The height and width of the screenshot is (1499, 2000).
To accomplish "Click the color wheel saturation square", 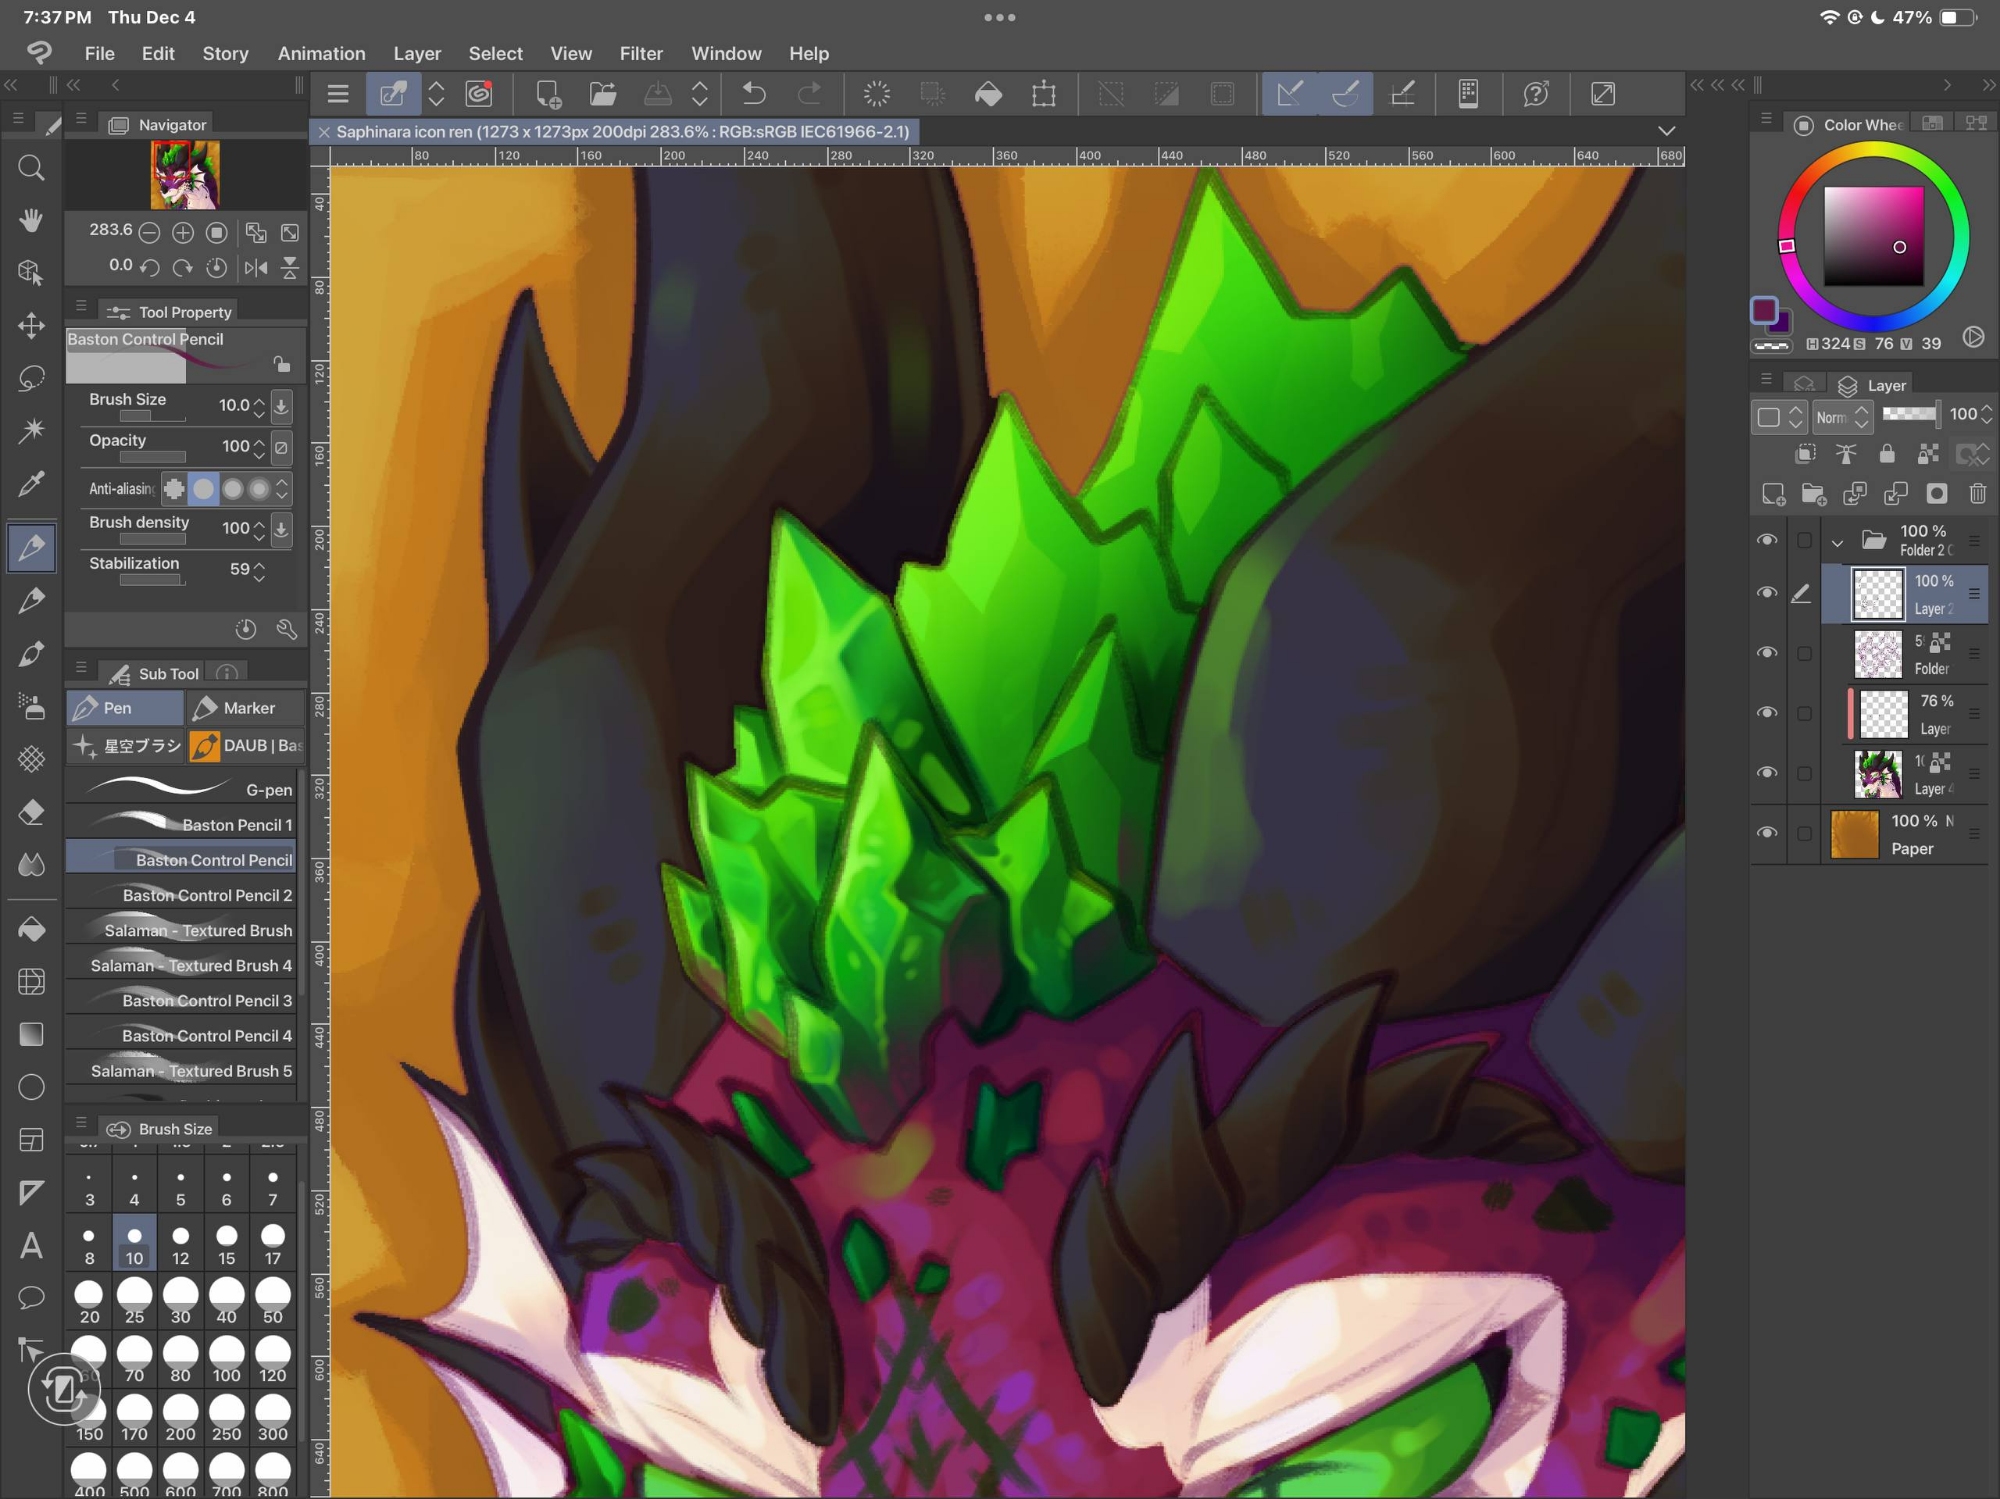I will (x=1873, y=236).
